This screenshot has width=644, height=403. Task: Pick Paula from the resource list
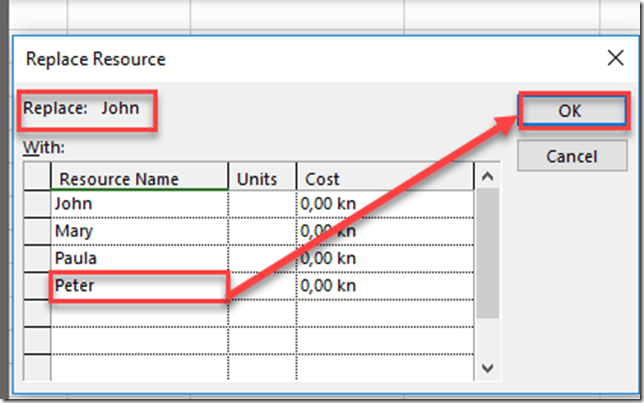139,259
